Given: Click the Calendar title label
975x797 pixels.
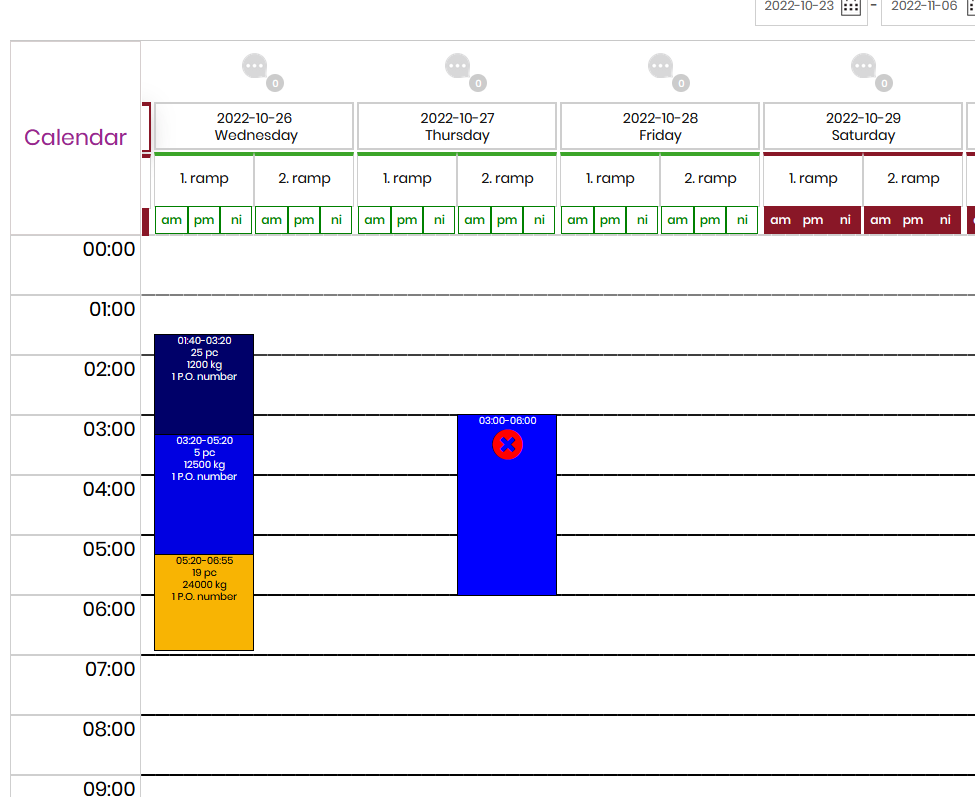Looking at the screenshot, I should pyautogui.click(x=75, y=138).
